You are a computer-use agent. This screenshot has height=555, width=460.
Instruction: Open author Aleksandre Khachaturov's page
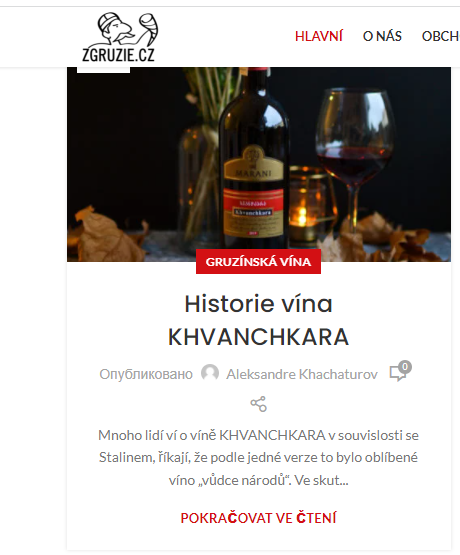[x=302, y=374]
